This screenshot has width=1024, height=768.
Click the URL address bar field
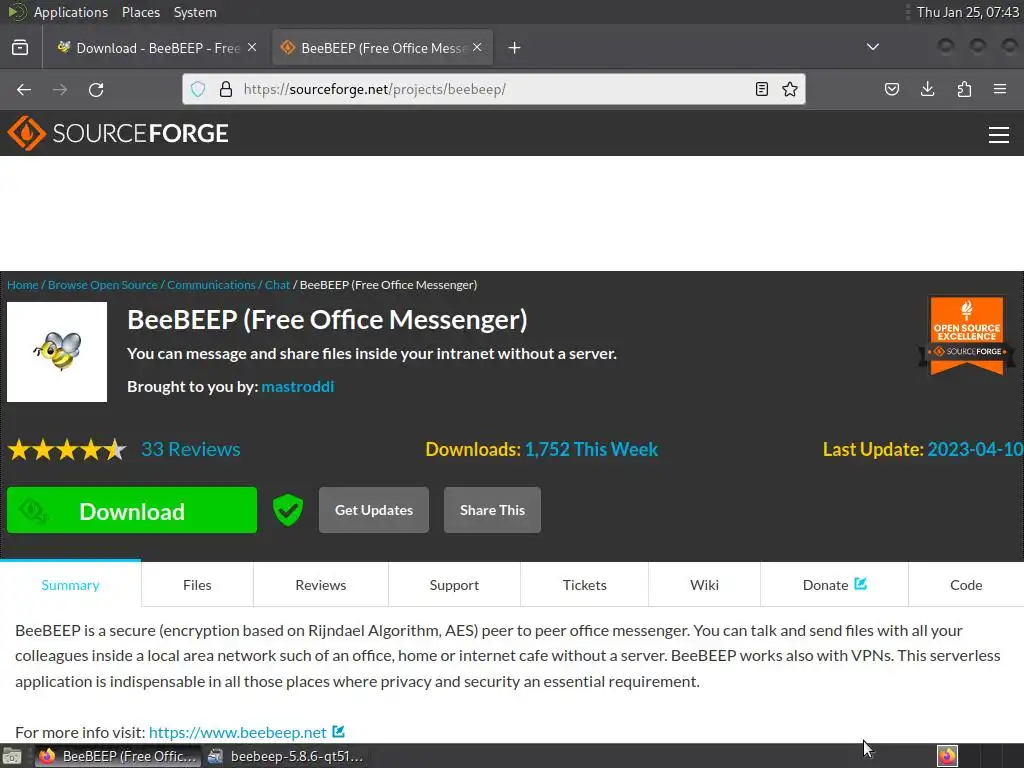pyautogui.click(x=493, y=89)
